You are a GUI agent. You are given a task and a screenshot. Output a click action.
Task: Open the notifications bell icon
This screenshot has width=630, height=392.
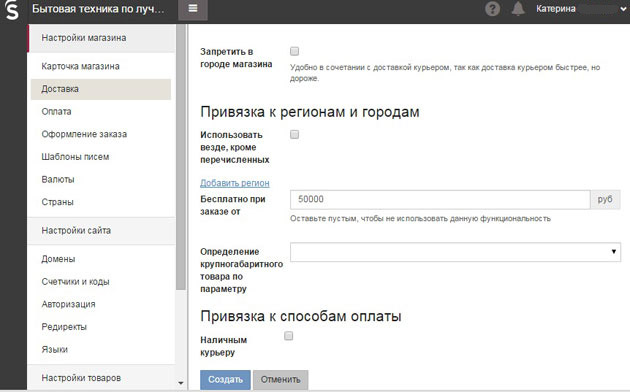[518, 8]
